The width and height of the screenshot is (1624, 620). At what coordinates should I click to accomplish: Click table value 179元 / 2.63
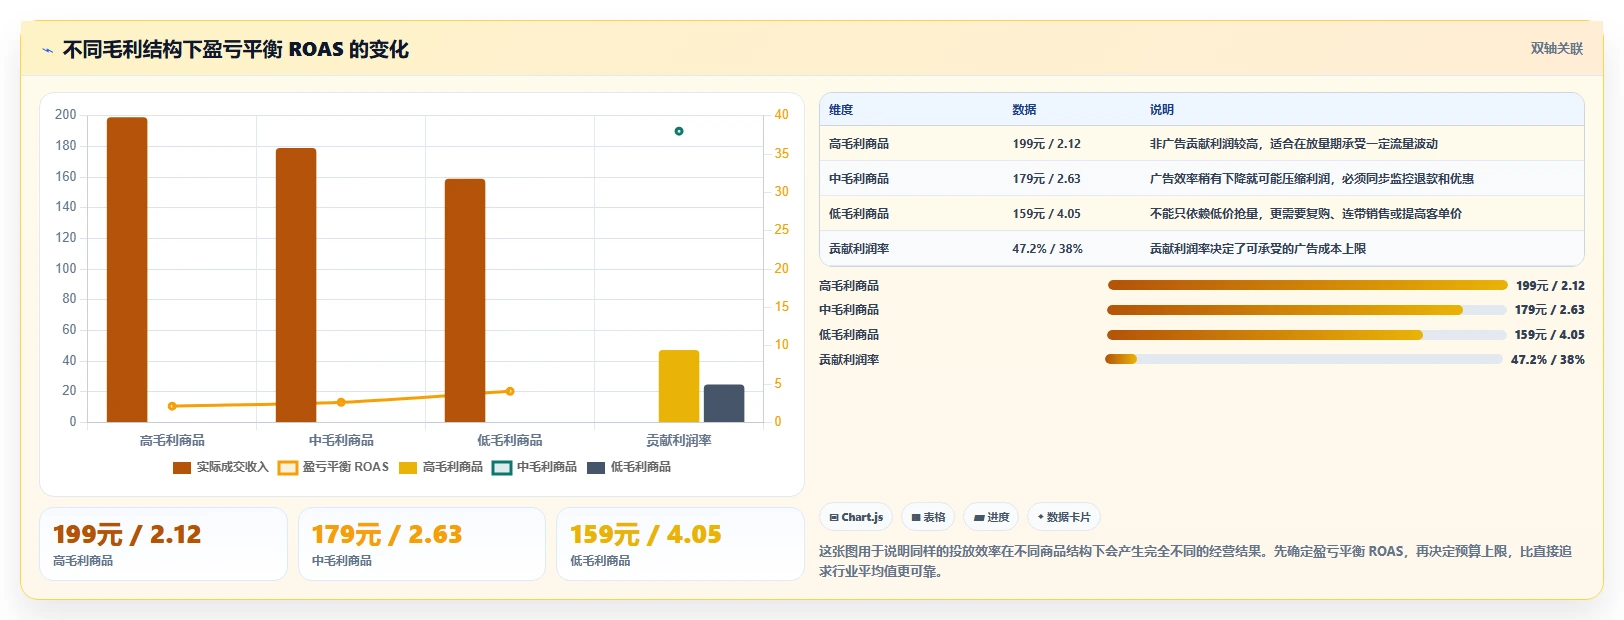click(1046, 179)
